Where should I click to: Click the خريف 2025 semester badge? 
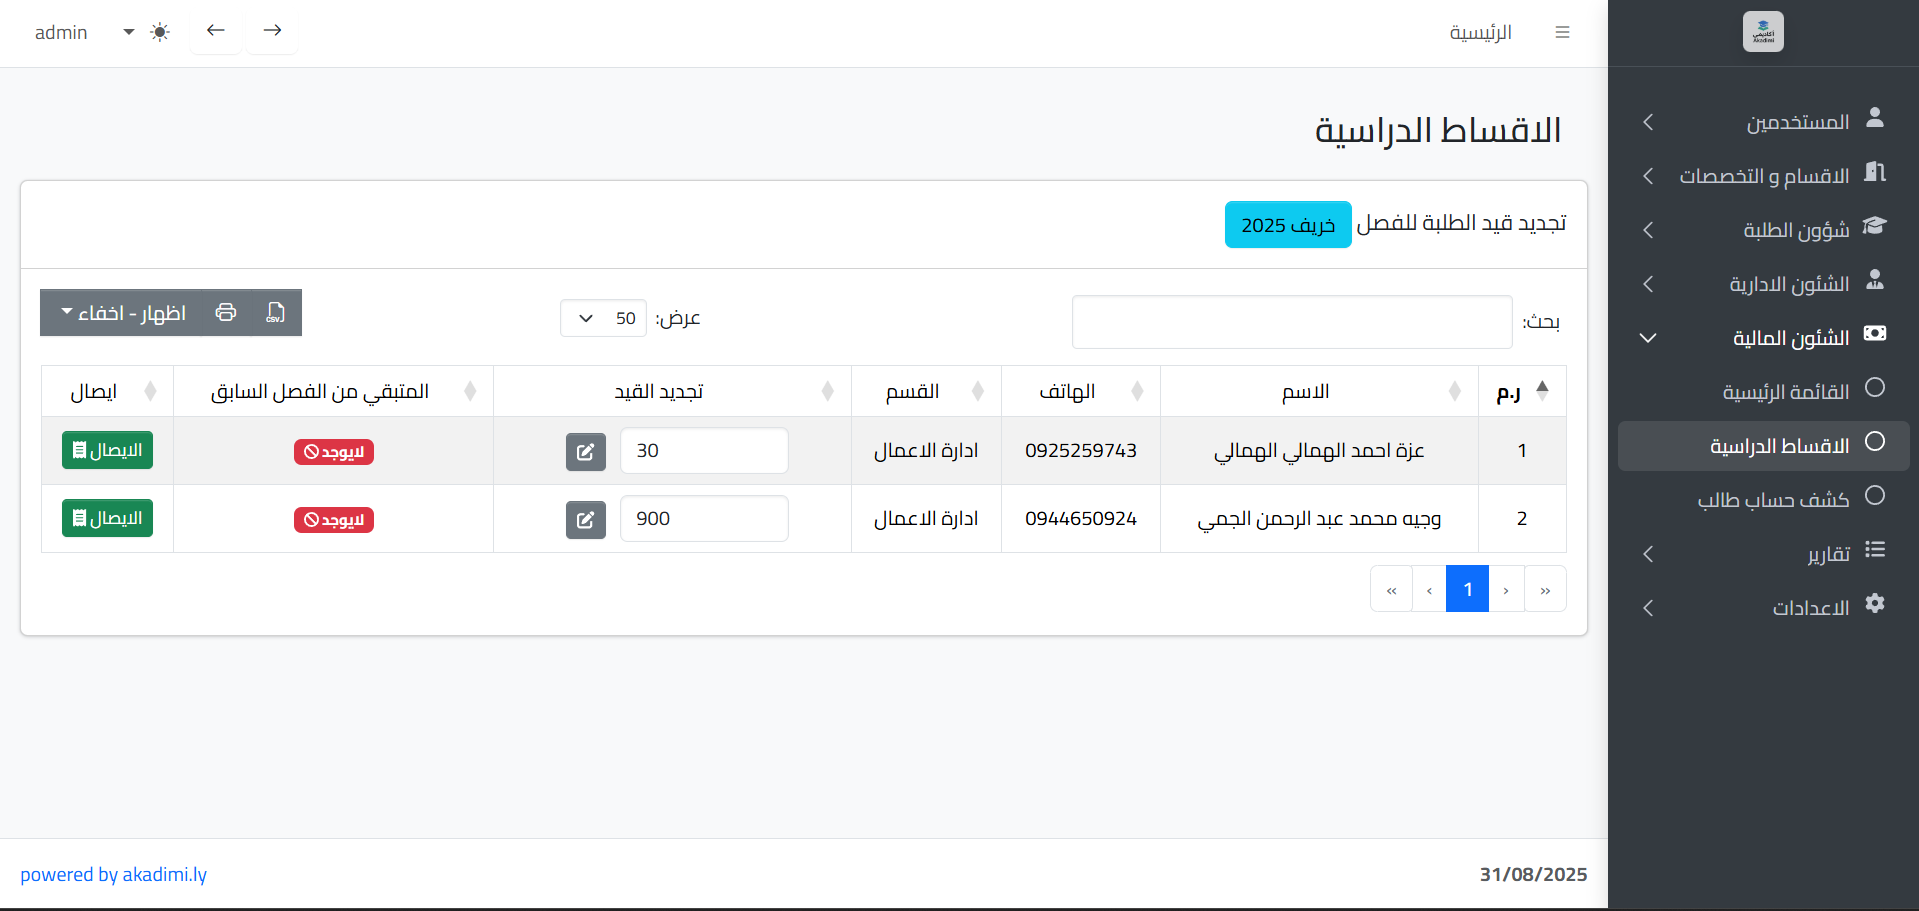coord(1287,225)
